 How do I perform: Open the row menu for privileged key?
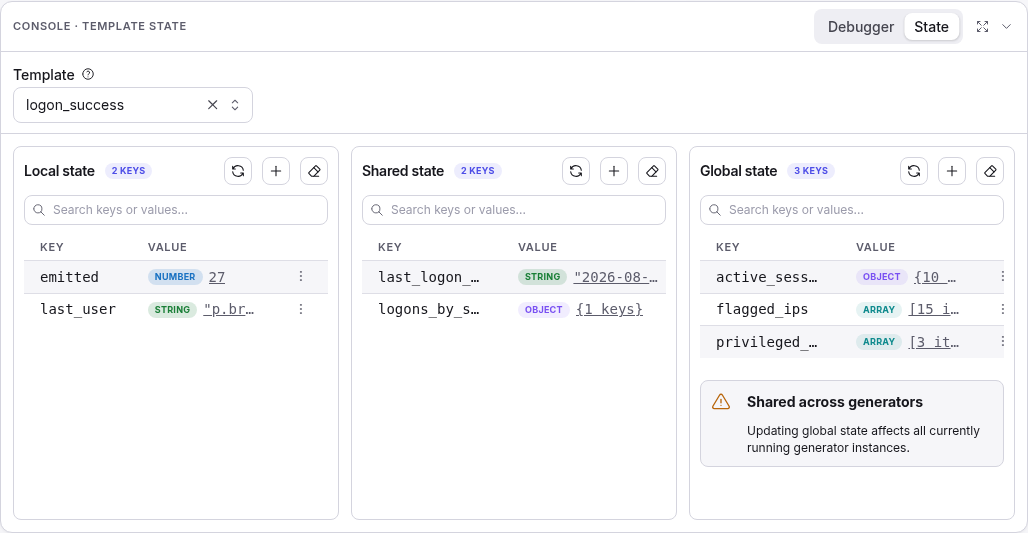click(x=1002, y=342)
